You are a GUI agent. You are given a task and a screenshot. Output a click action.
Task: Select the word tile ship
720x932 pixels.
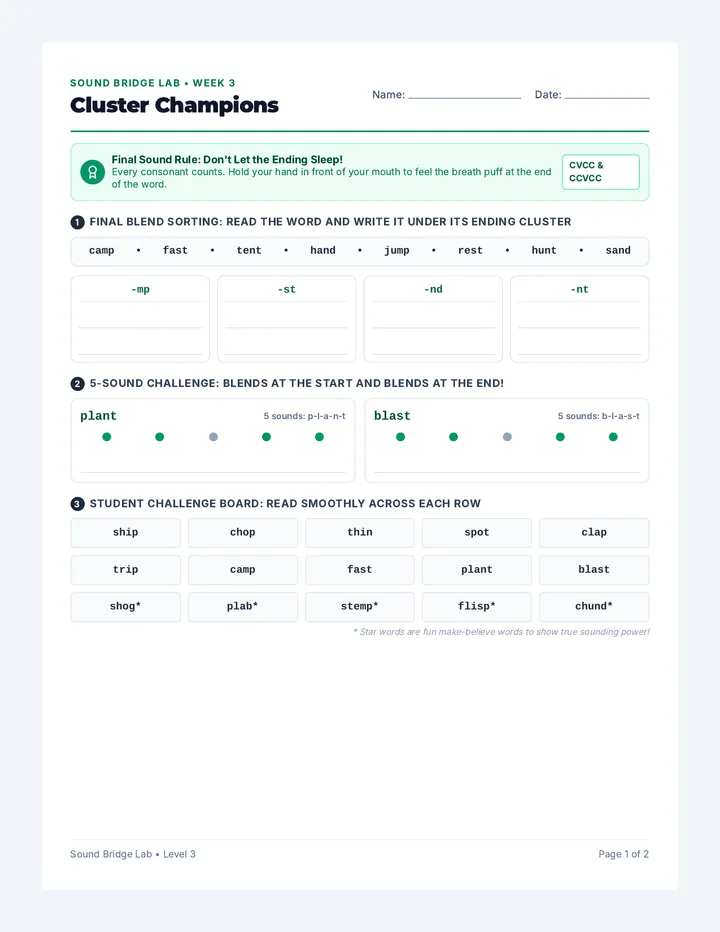(x=125, y=533)
